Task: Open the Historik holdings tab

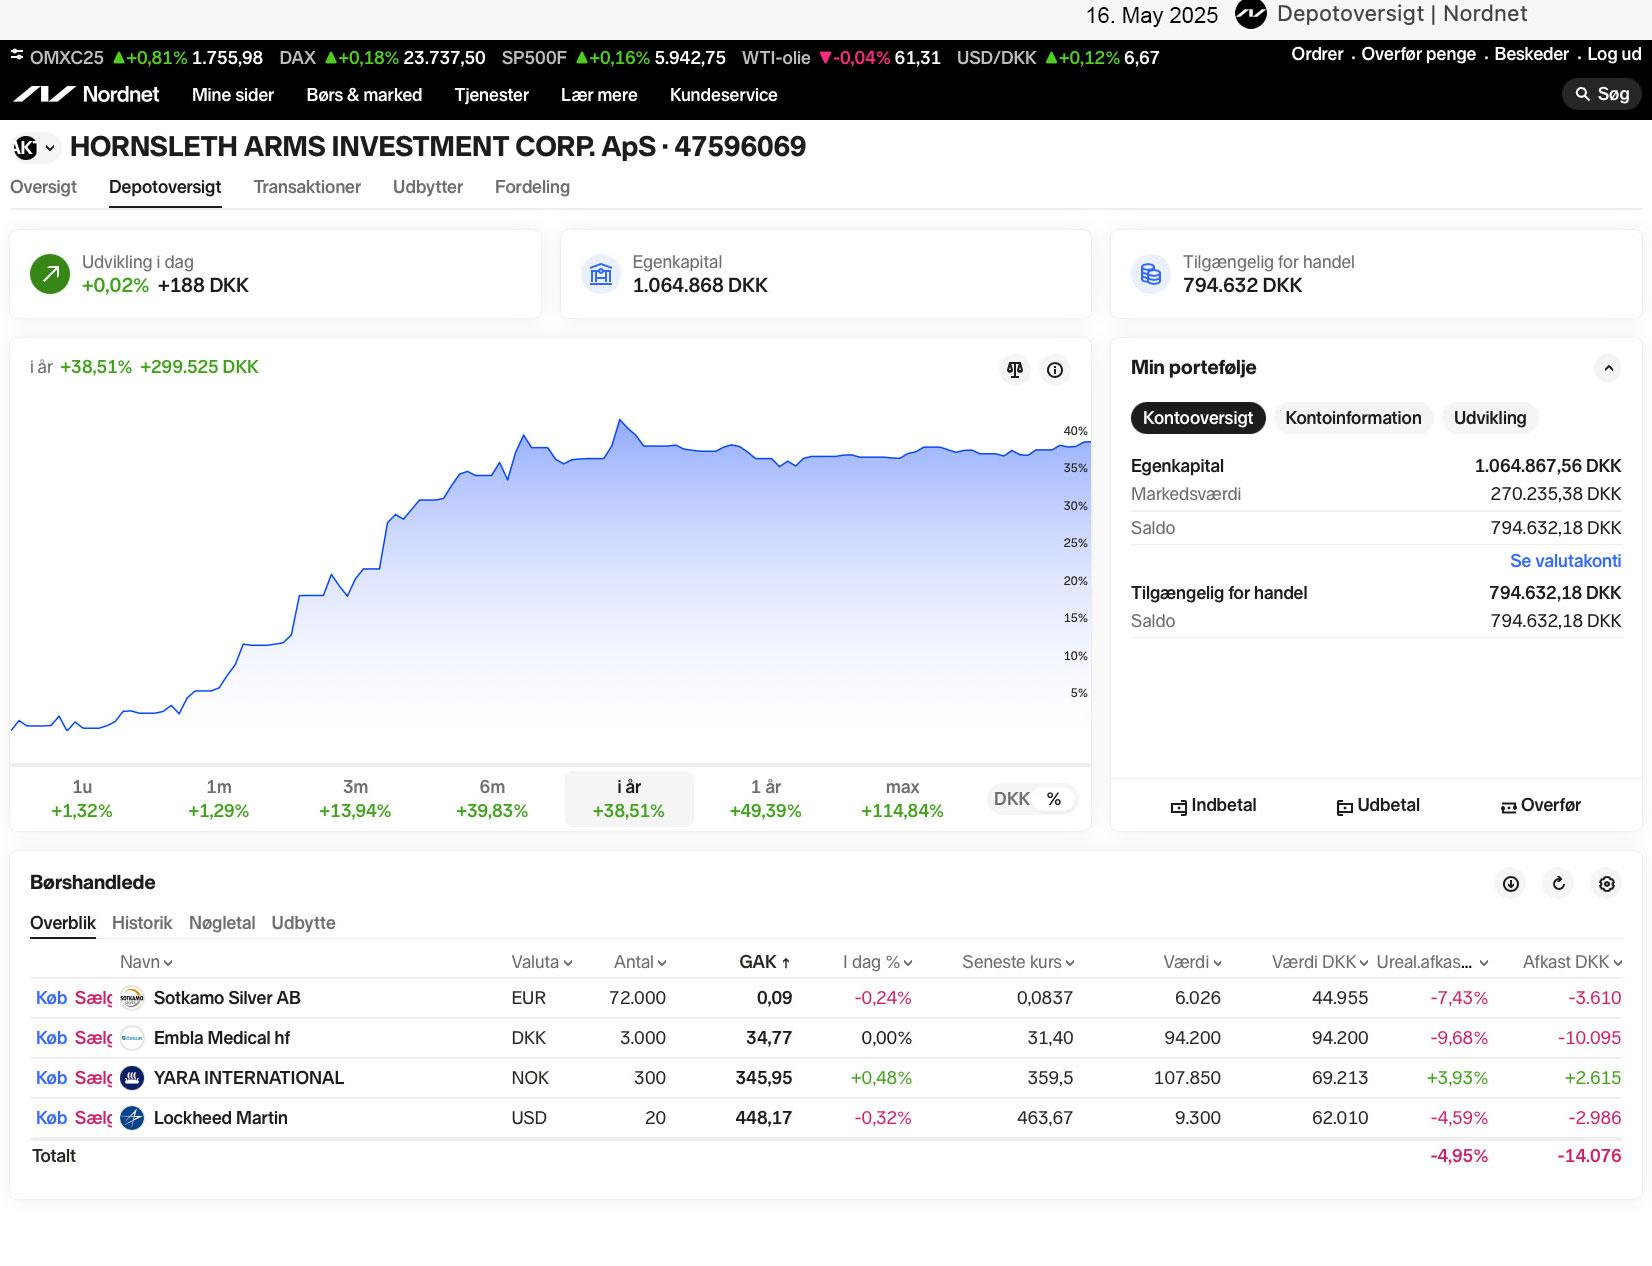Action: (142, 923)
